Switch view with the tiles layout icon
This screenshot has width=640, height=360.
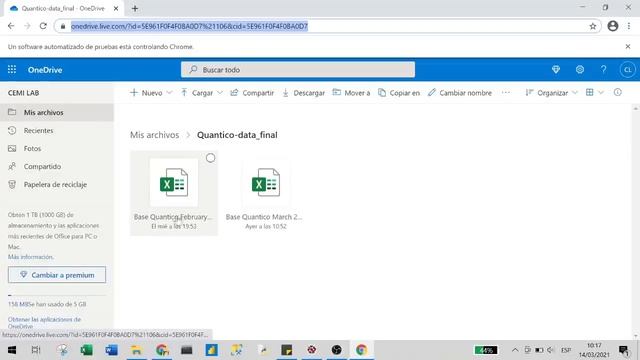click(x=589, y=93)
